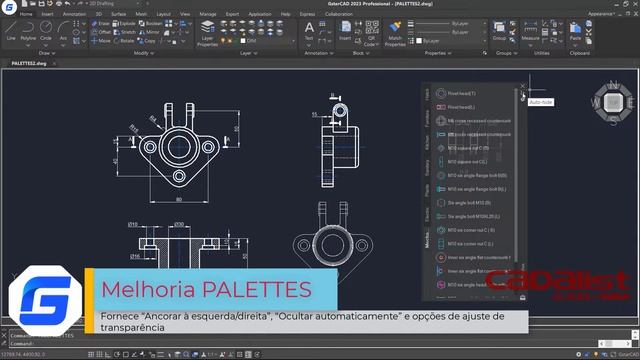Expand the Draw panel dropdown

click(x=47, y=53)
